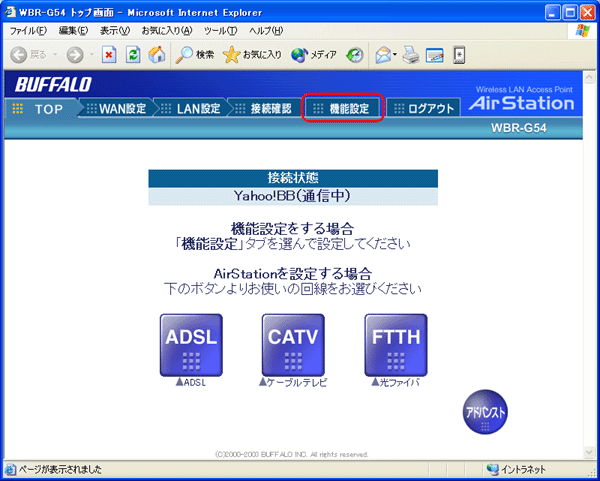600x481 pixels.
Task: Click the Windows flag logo in menu bar
Action: (583, 31)
